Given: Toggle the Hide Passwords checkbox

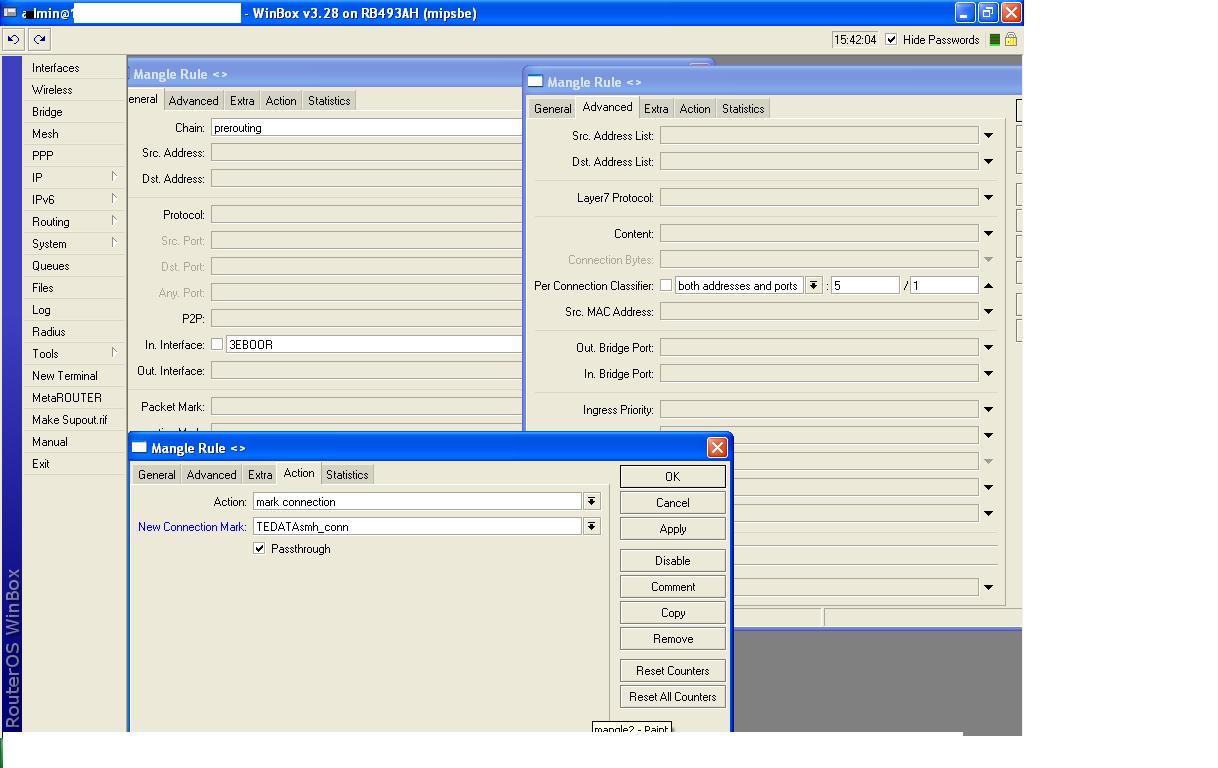Looking at the screenshot, I should (891, 40).
